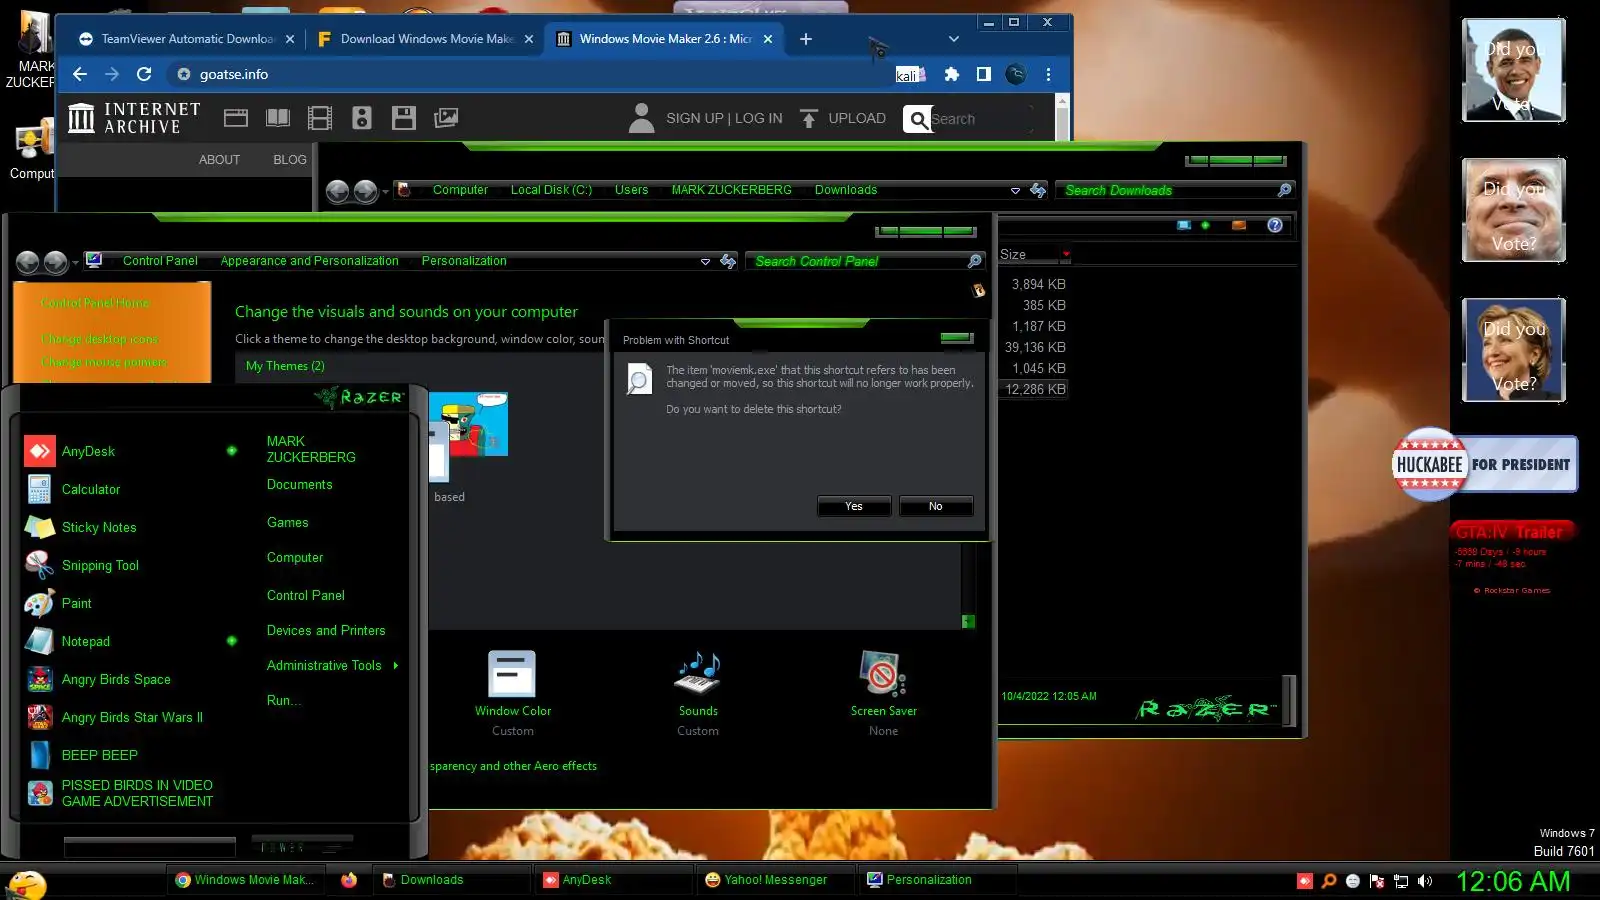Image resolution: width=1600 pixels, height=900 pixels.
Task: Click the help icon in Downloads window
Action: 1275,225
